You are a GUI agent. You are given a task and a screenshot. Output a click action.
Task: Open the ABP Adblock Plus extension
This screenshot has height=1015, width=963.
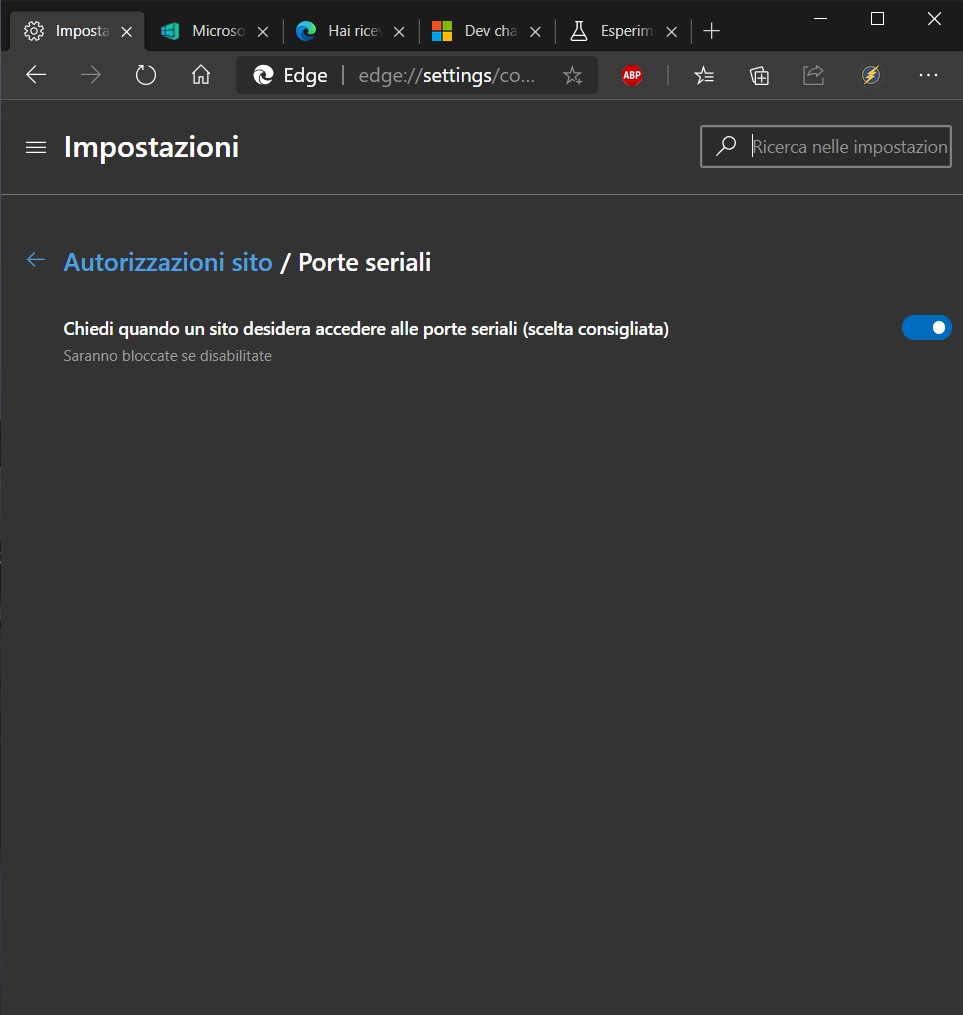tap(632, 76)
